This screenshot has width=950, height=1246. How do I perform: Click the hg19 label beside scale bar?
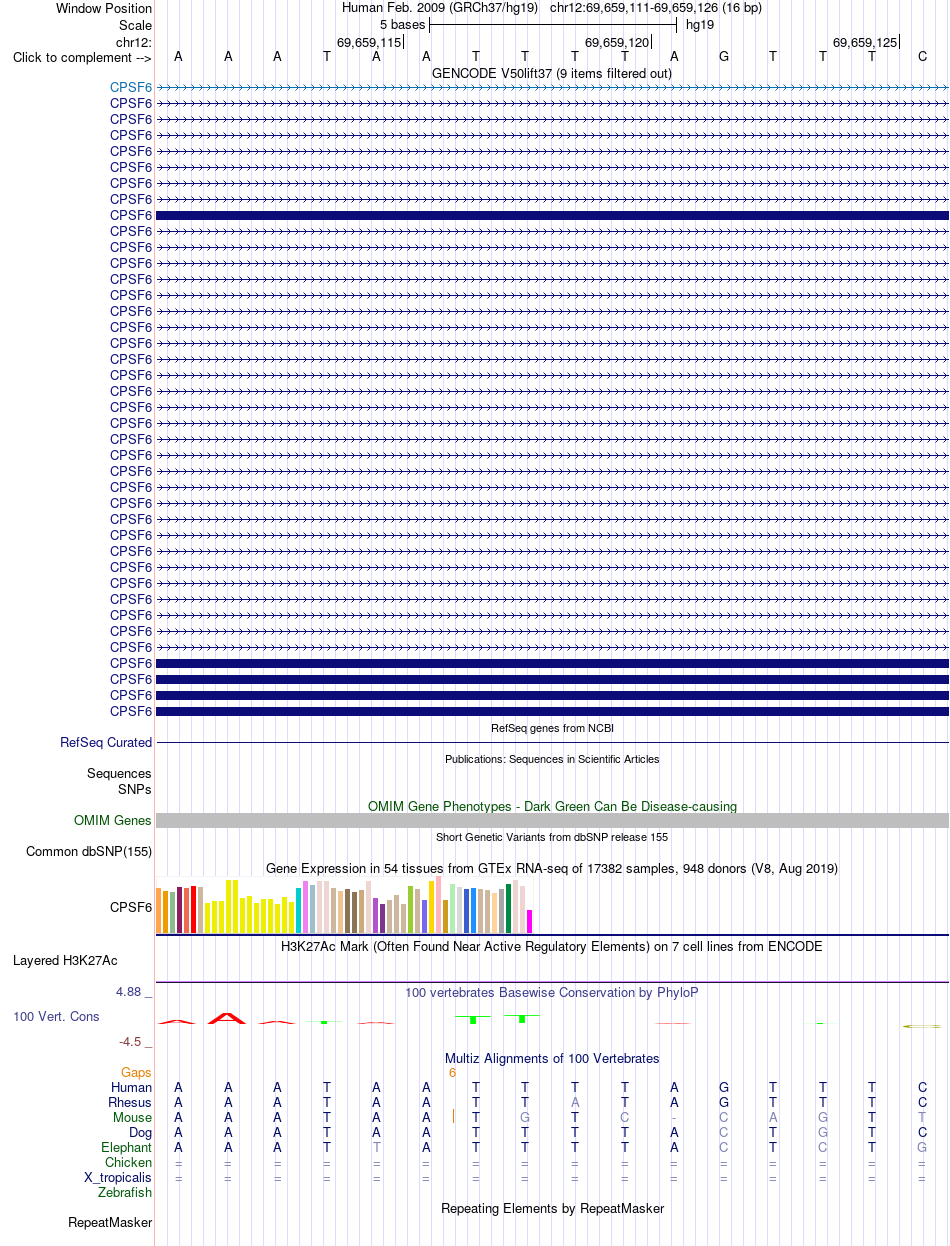[700, 24]
